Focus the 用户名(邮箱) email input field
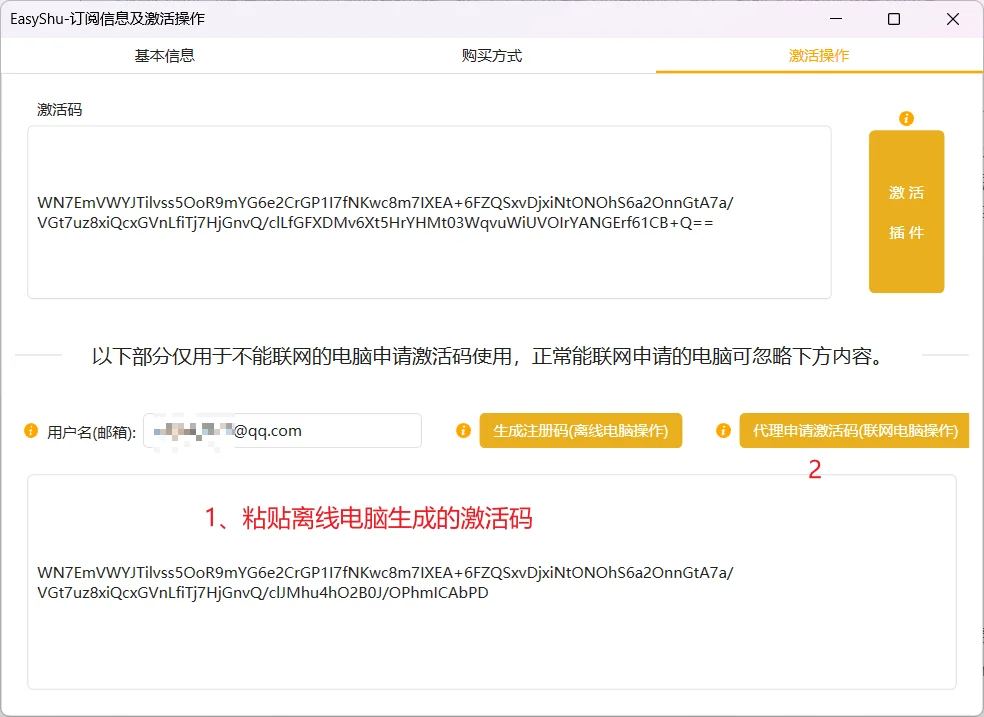 click(282, 431)
